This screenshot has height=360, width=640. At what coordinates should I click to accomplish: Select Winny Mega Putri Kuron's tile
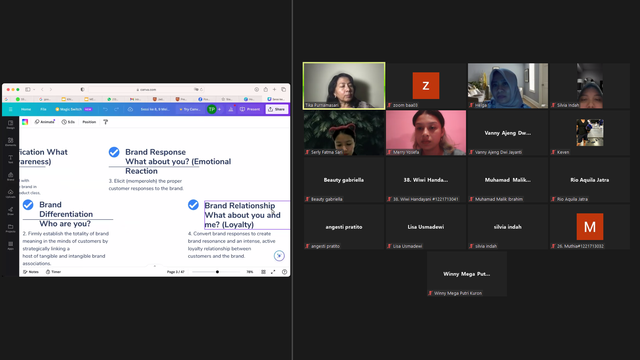(467, 274)
